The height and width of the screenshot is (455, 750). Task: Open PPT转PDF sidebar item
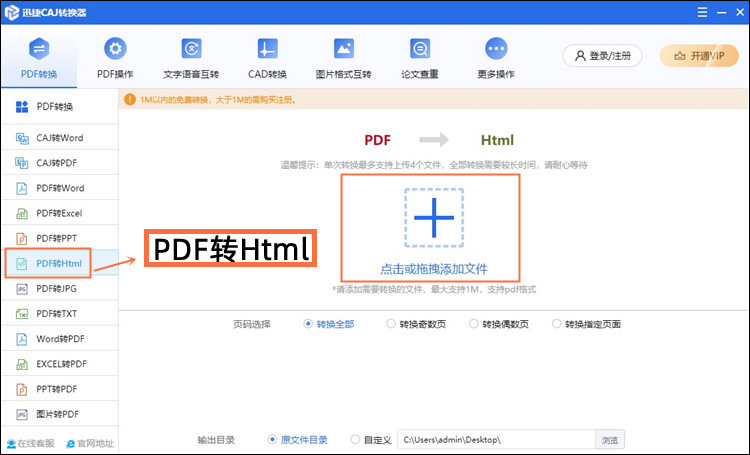coord(60,389)
